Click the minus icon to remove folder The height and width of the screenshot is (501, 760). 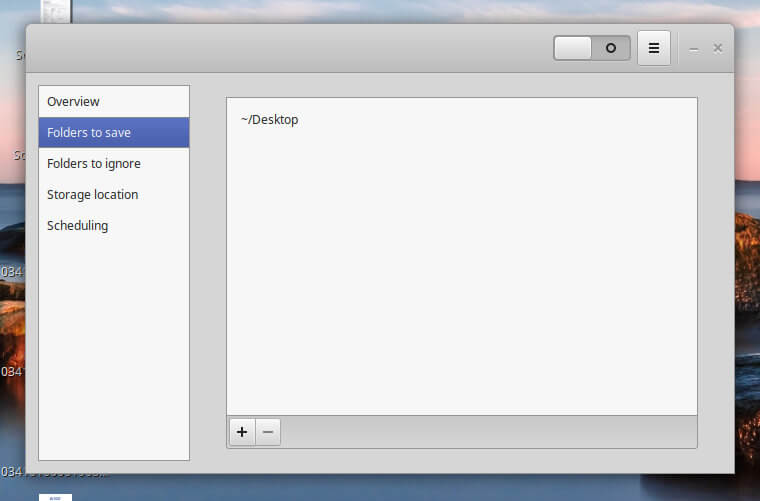tap(268, 432)
